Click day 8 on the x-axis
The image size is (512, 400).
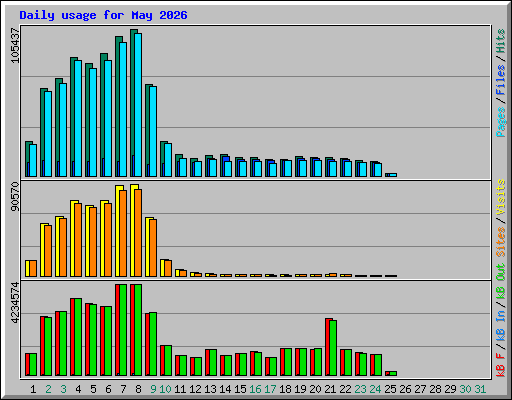tap(138, 389)
